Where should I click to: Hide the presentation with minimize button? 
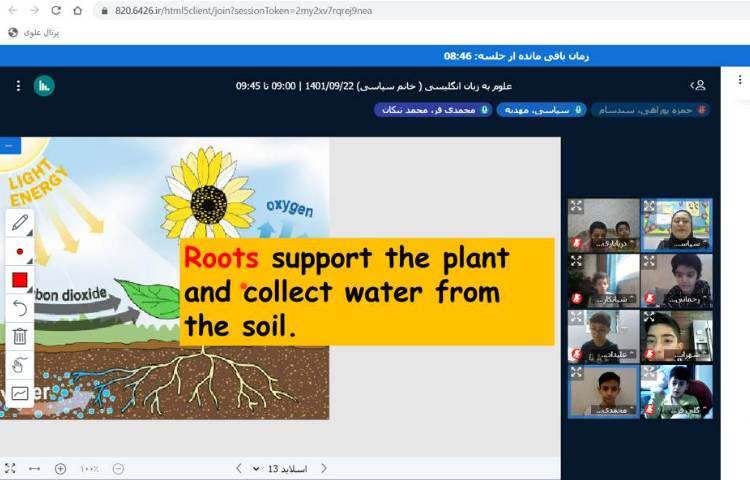[9, 146]
